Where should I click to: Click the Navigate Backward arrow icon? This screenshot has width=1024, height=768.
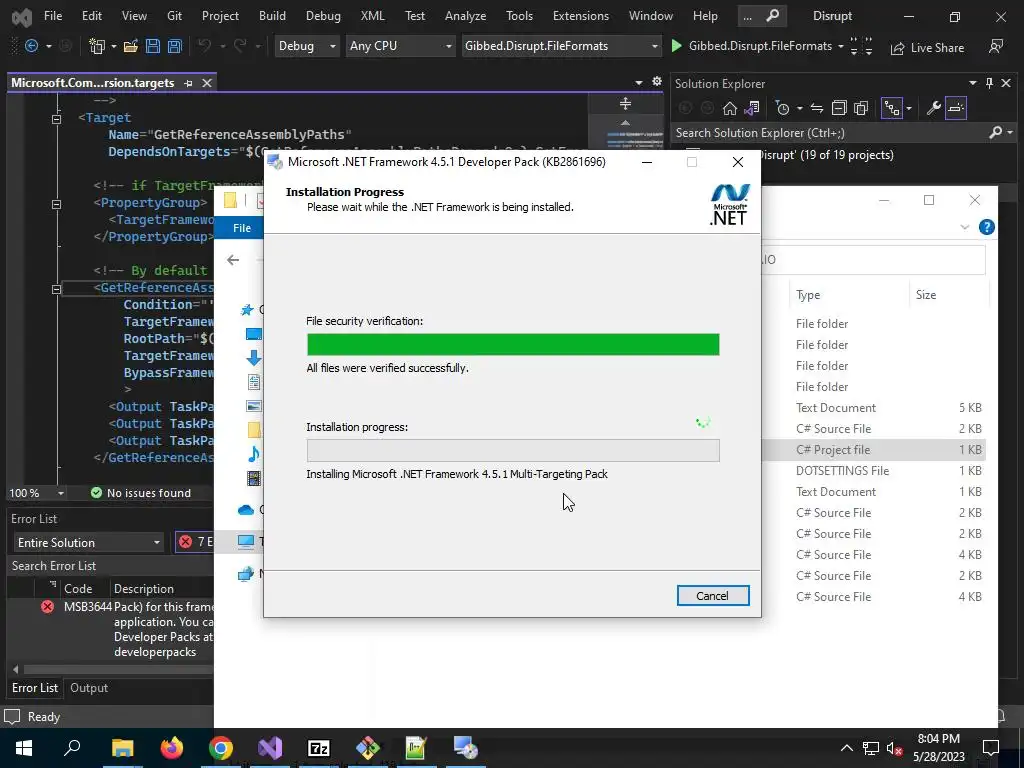pyautogui.click(x=31, y=46)
